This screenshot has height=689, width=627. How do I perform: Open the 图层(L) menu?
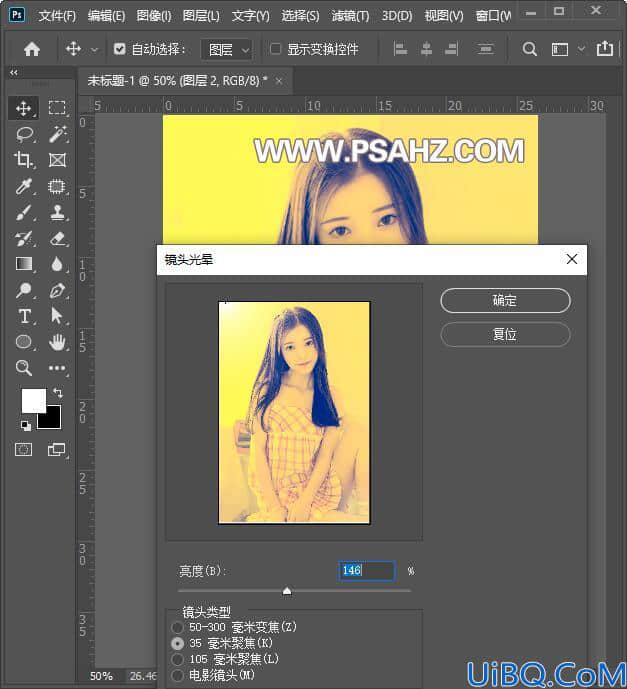[x=201, y=16]
